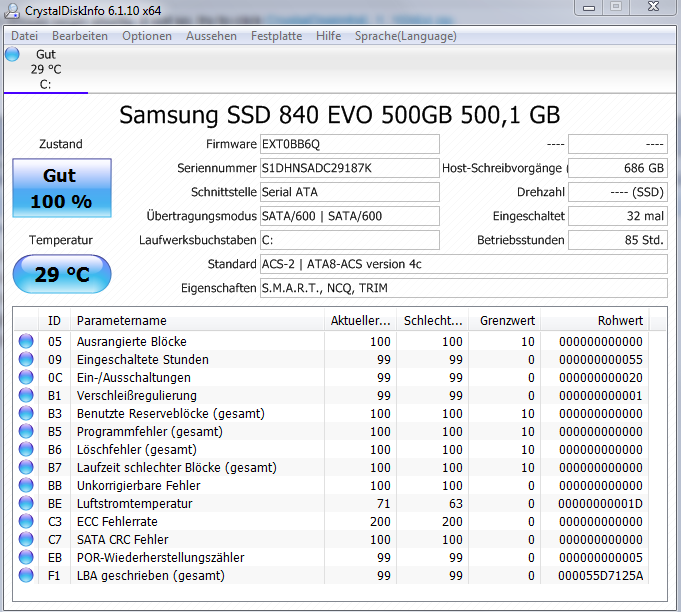
Task: Click worst value 63 in Luftstromtemperatur row
Action: click(x=456, y=504)
